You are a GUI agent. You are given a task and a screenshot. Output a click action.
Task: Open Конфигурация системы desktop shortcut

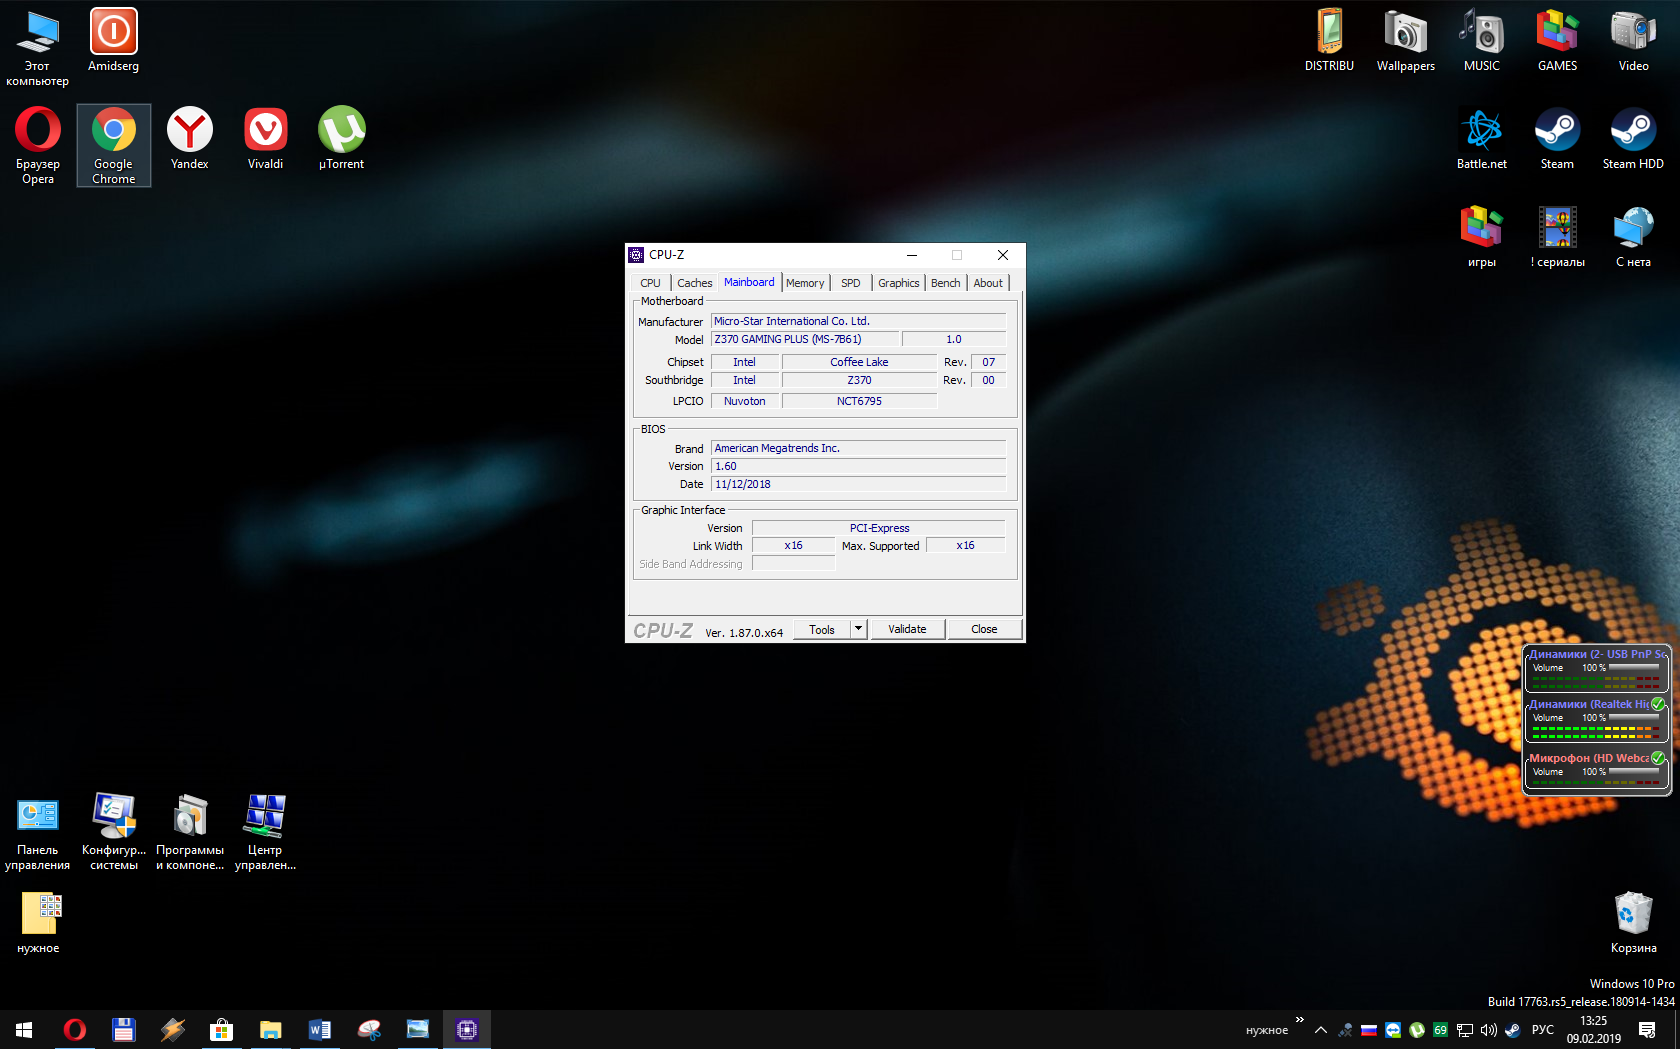pos(114,833)
